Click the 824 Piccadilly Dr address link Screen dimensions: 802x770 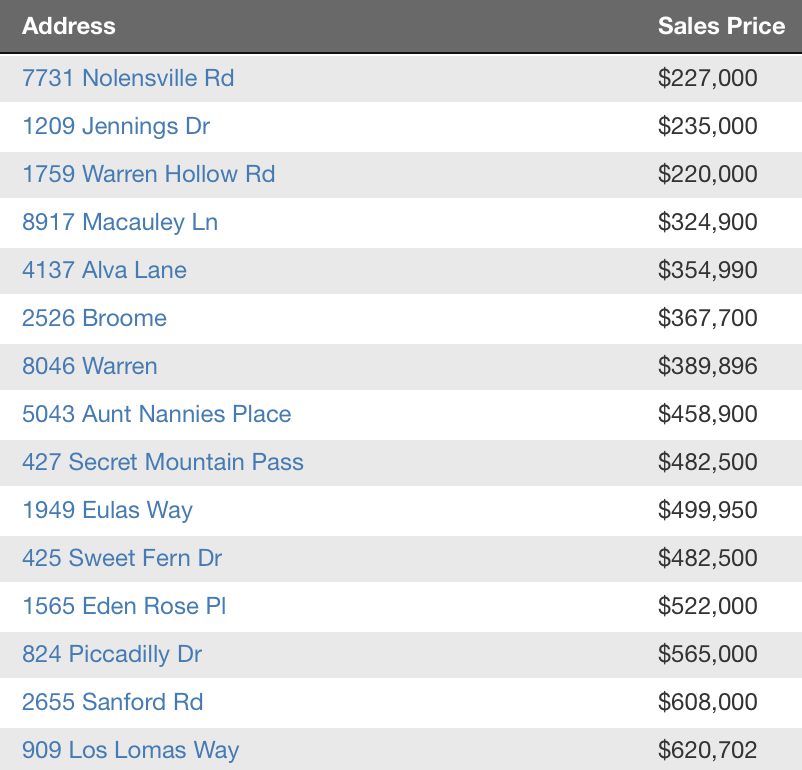pos(112,654)
